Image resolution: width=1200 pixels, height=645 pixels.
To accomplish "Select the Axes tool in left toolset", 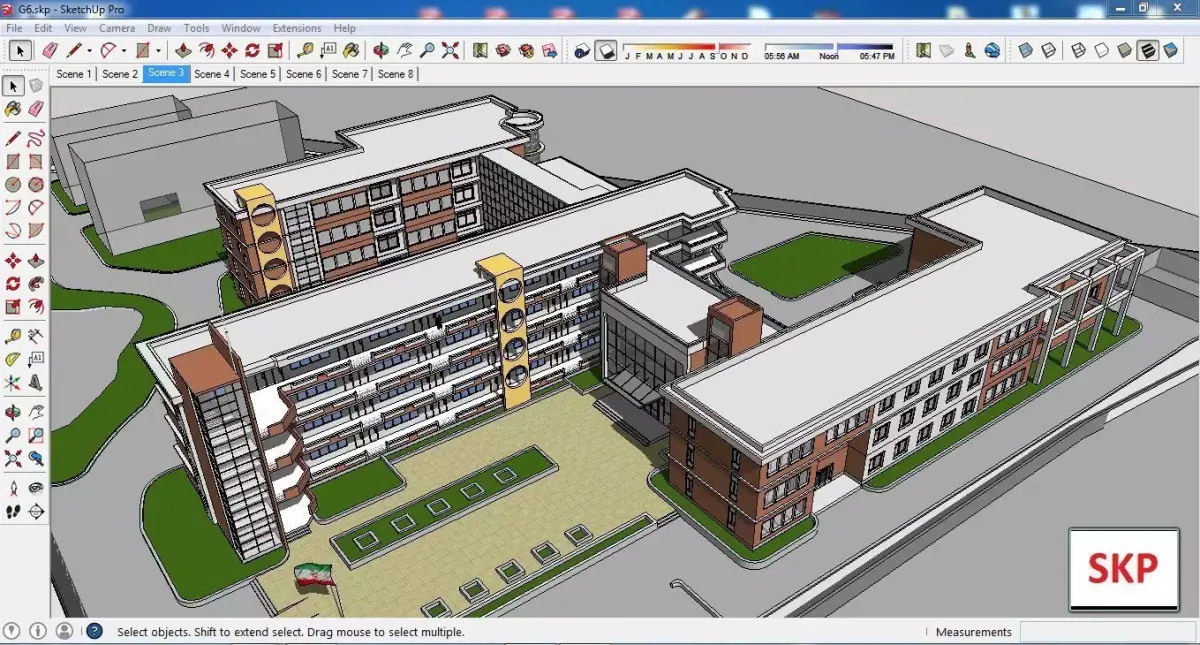I will click(13, 383).
